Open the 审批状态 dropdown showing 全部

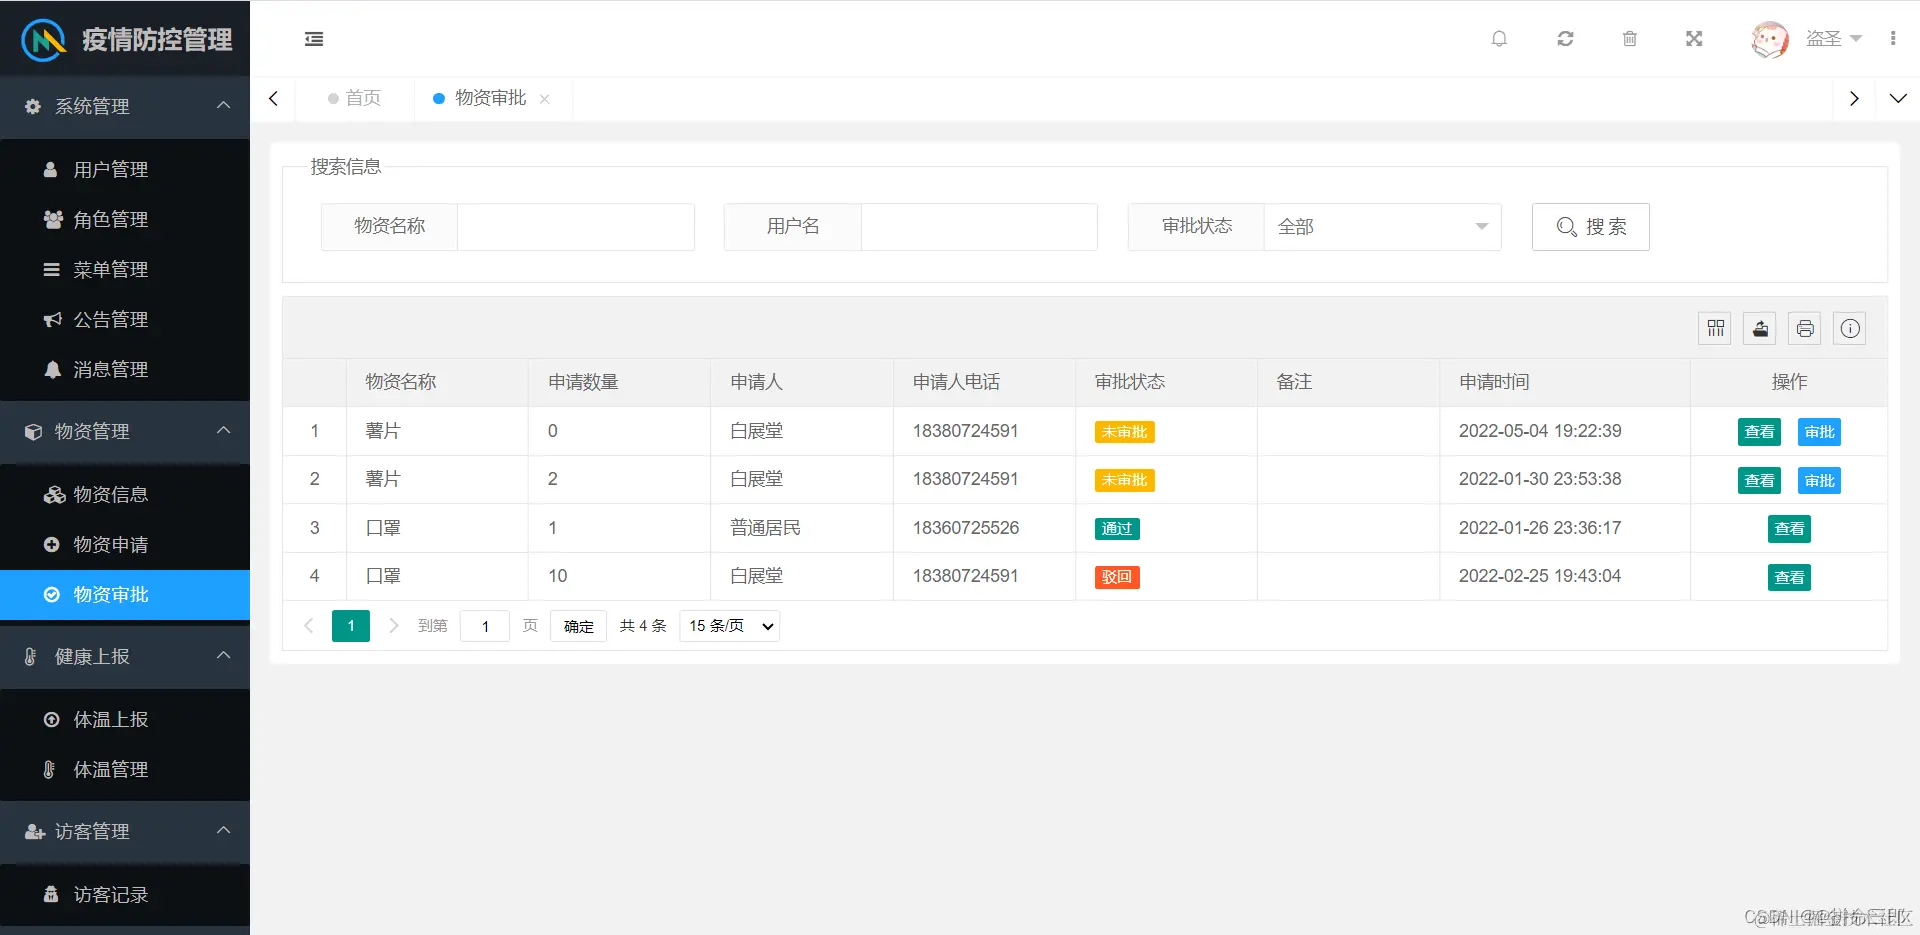(1382, 227)
